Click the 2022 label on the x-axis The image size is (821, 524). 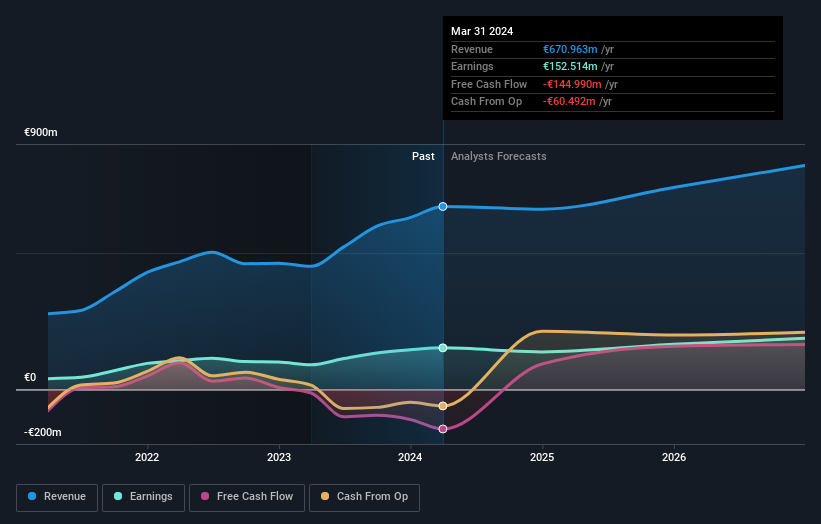tap(147, 457)
